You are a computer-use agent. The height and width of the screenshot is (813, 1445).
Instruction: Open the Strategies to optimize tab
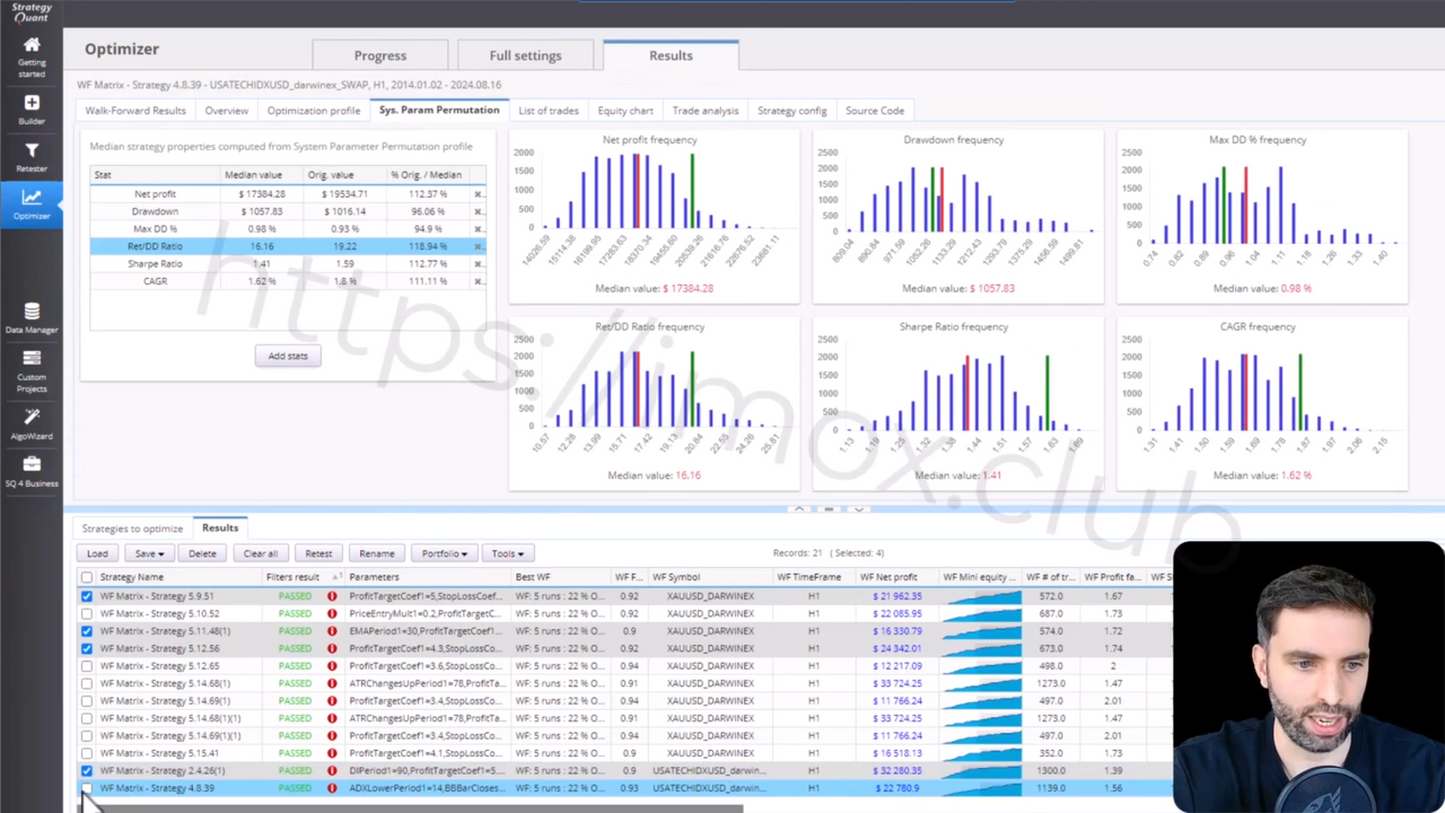click(x=133, y=528)
